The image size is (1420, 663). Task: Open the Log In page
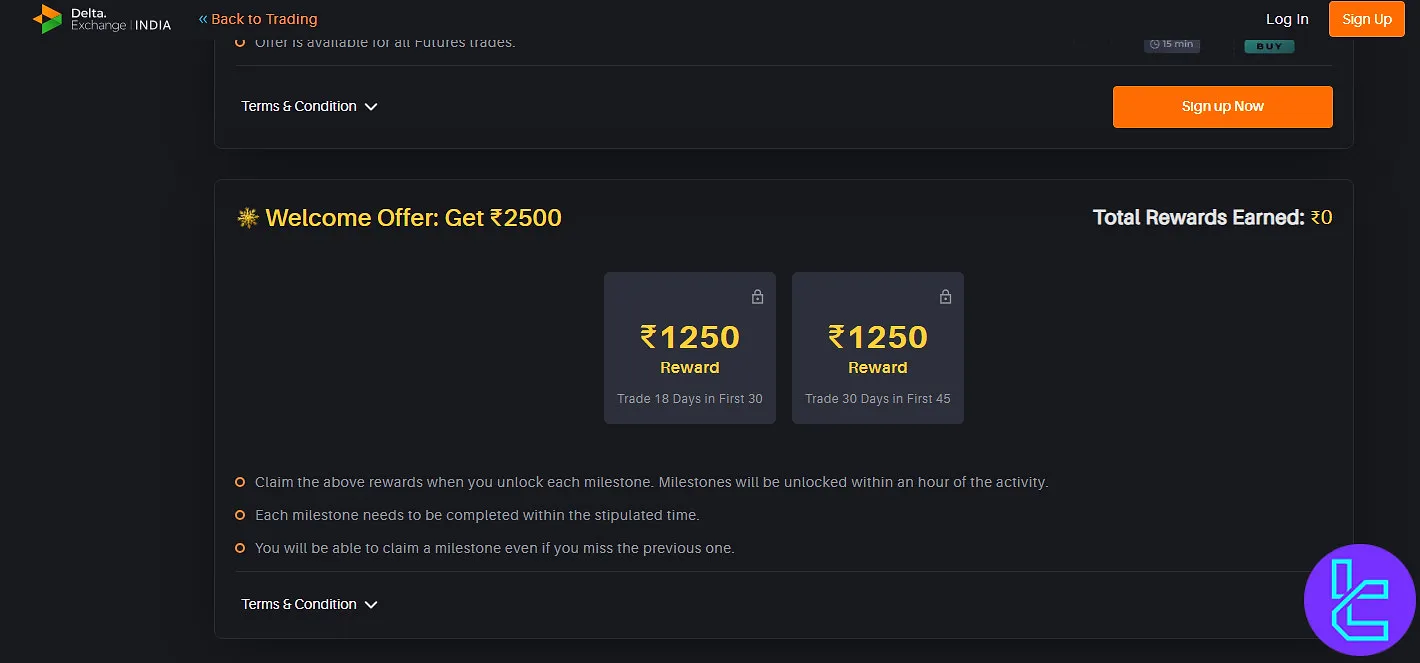(x=1287, y=19)
